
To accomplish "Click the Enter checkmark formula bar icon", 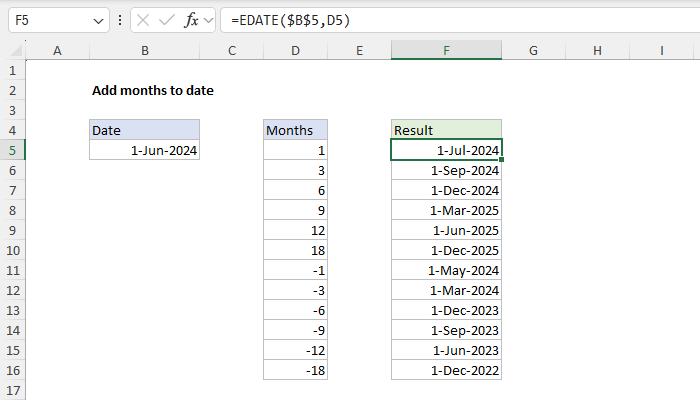I will [x=167, y=20].
